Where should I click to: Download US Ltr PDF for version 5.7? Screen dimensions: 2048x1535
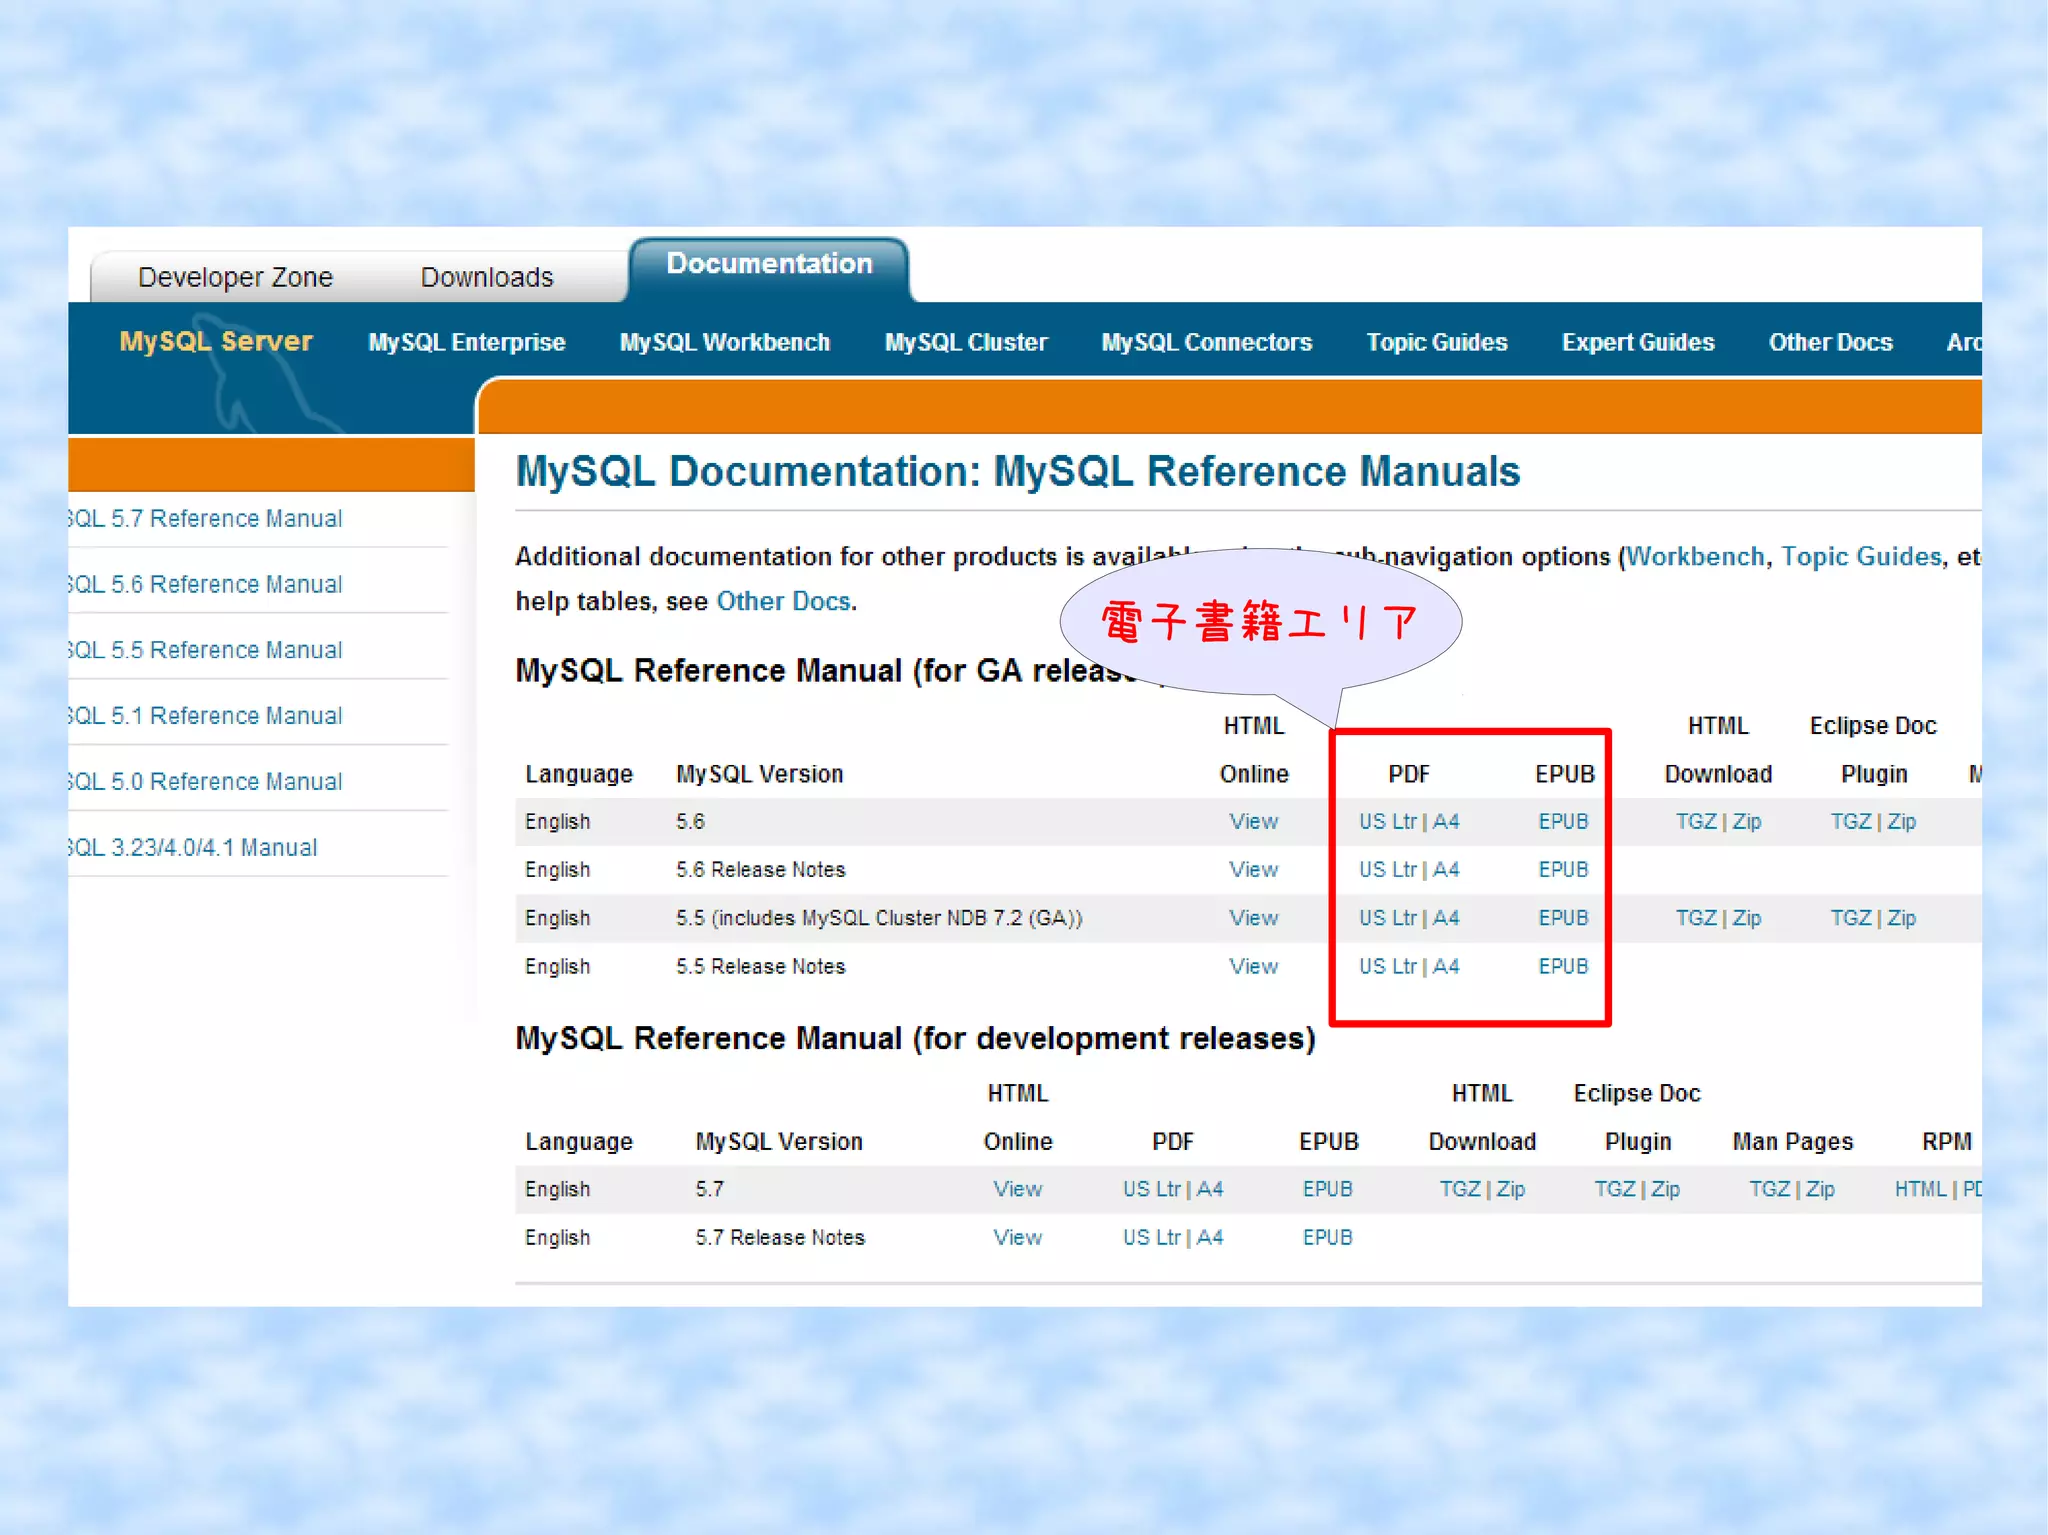tap(1151, 1189)
